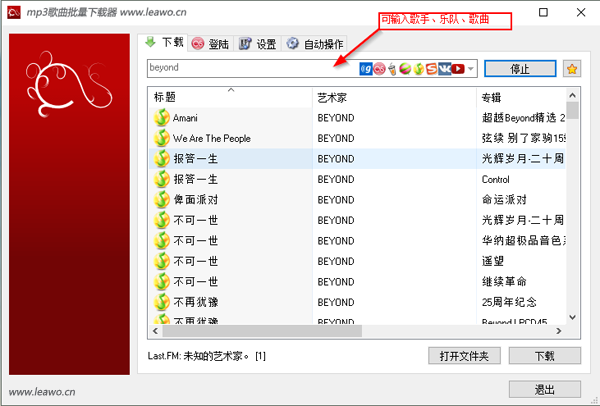Click the album cell 华纳超极品音色
The image size is (600, 406).
pos(523,241)
